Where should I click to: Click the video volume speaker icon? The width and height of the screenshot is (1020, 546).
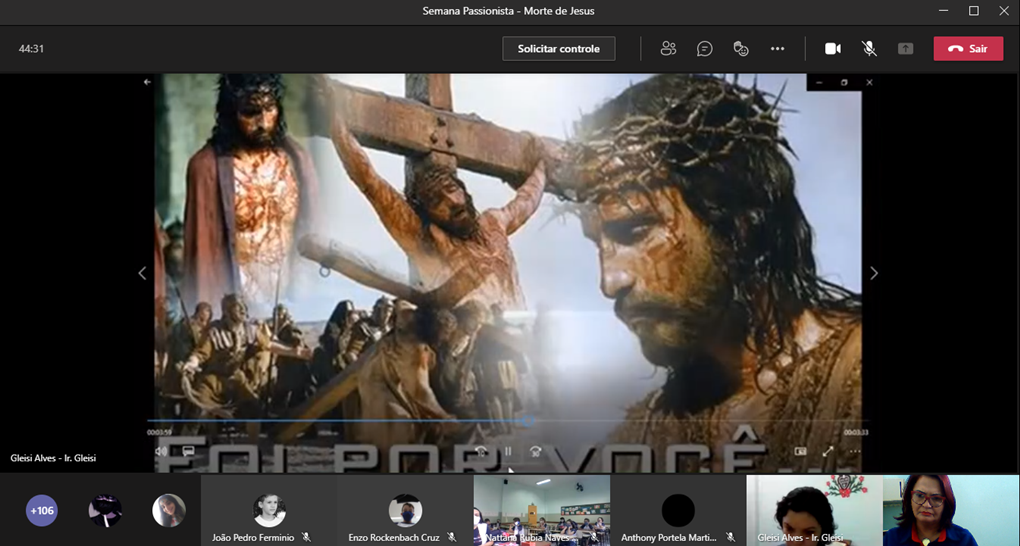pyautogui.click(x=161, y=451)
